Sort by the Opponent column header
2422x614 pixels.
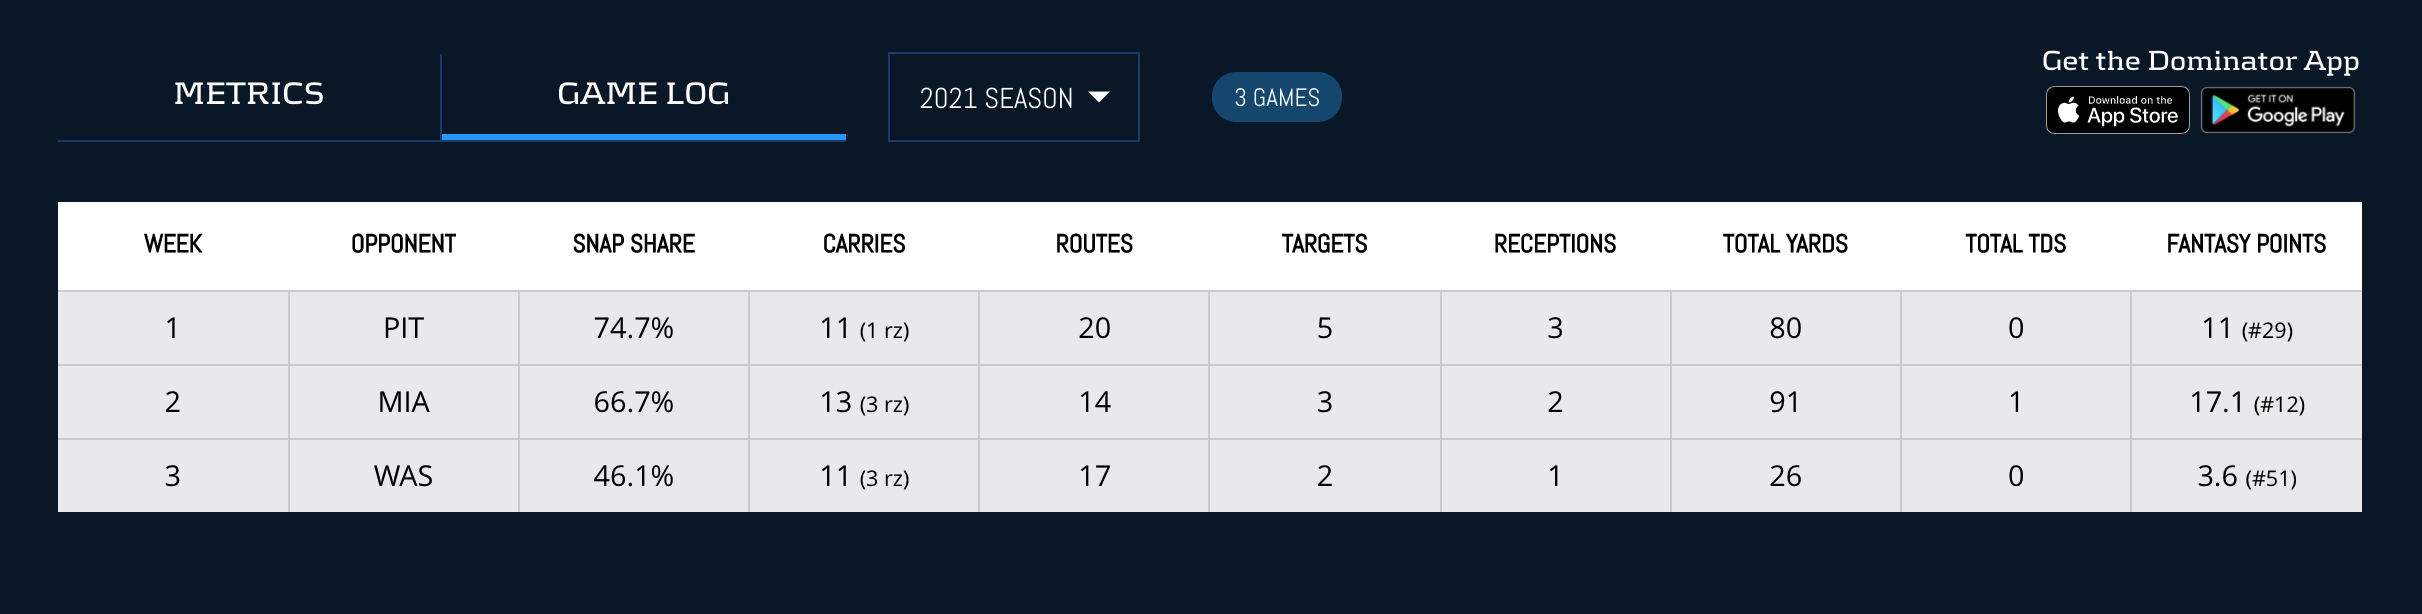tap(403, 244)
